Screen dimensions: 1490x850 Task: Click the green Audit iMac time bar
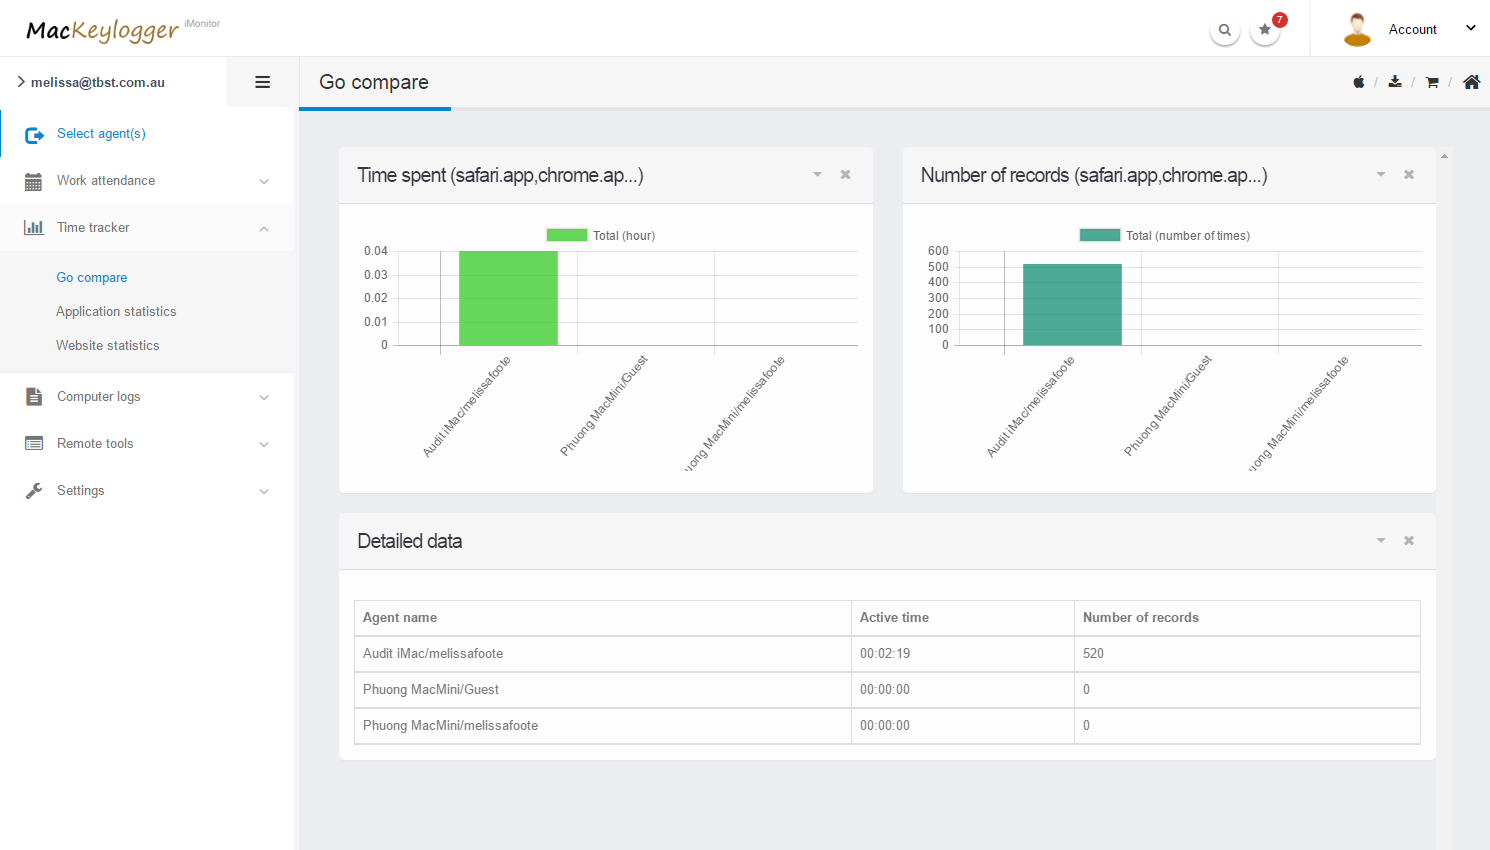[508, 298]
